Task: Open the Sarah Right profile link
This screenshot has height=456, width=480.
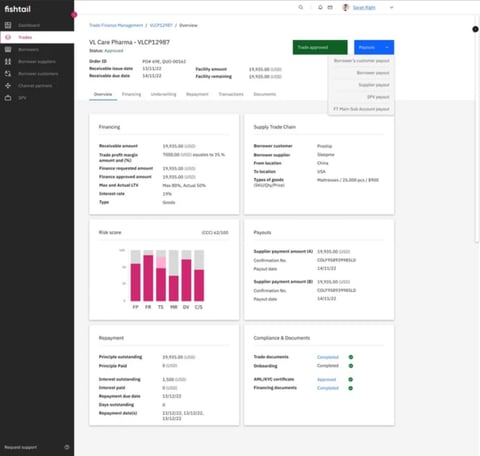Action: click(364, 7)
